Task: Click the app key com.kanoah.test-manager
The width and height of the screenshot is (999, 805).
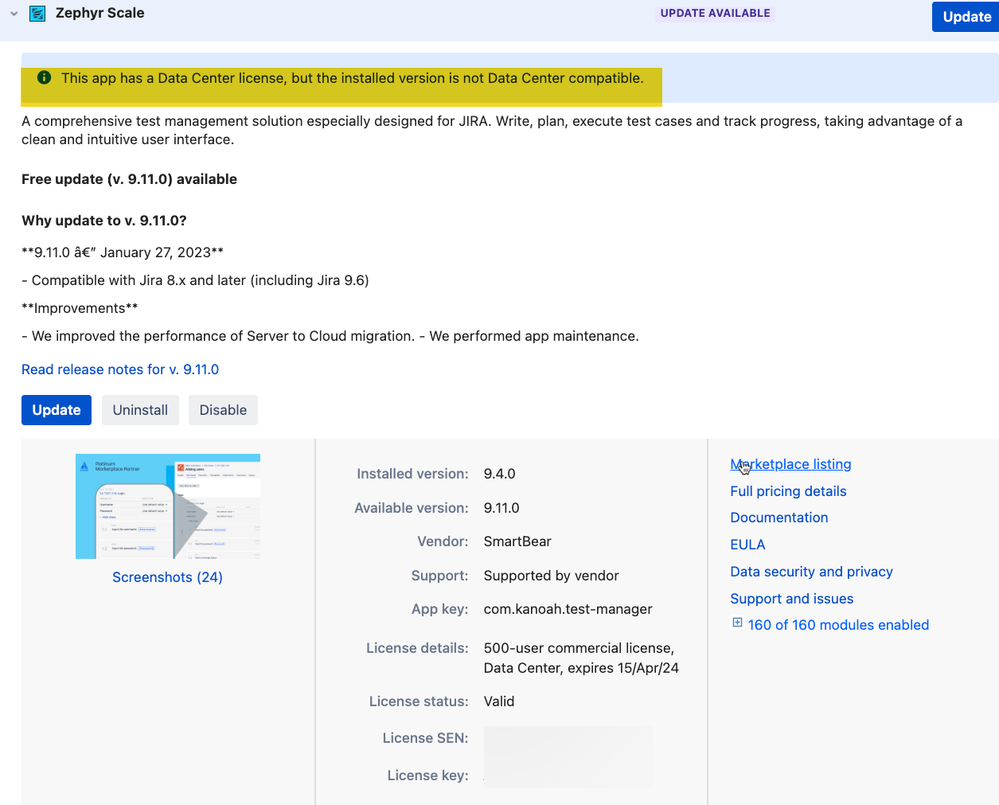Action: 568,609
